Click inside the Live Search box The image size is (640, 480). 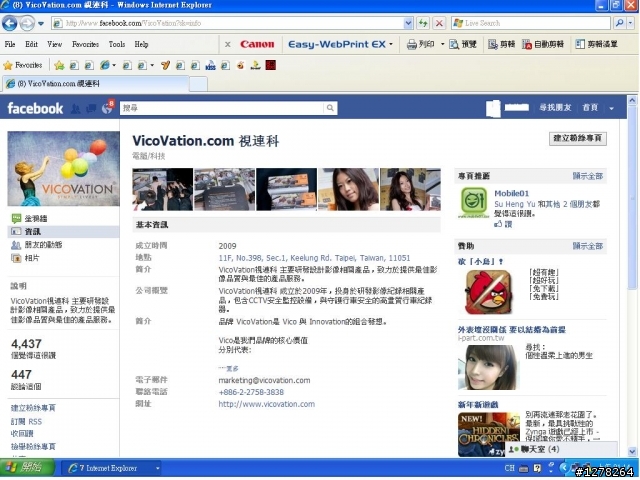point(531,23)
